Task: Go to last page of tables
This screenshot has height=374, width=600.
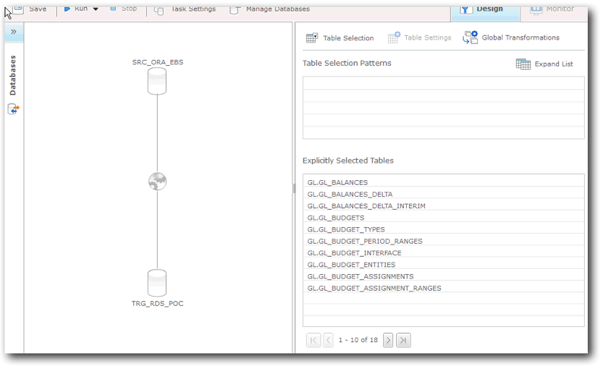Action: [403, 340]
